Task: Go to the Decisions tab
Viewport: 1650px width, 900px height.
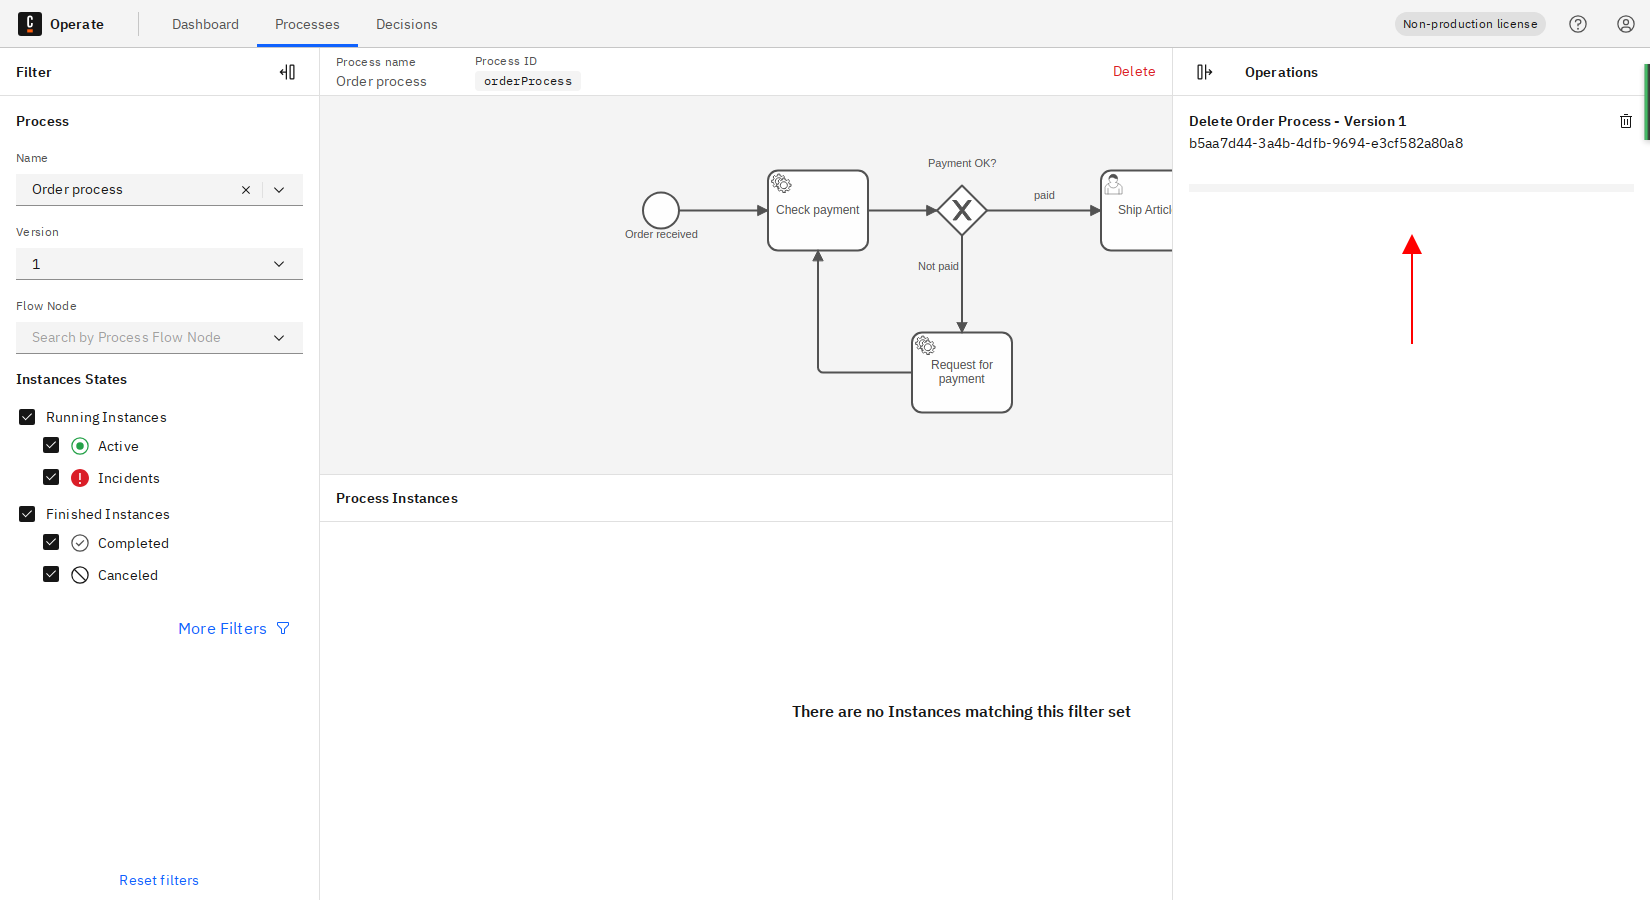Action: pyautogui.click(x=406, y=24)
